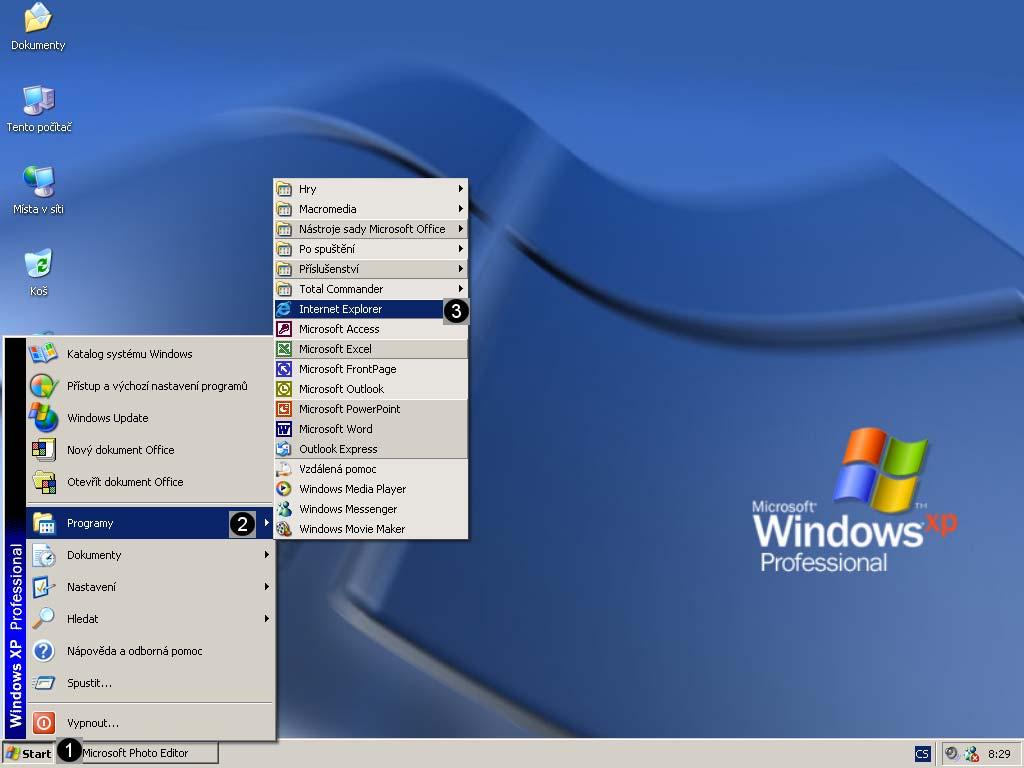Click the Internet Explorer icon in Programs
Image resolution: width=1024 pixels, height=768 pixels.
284,309
